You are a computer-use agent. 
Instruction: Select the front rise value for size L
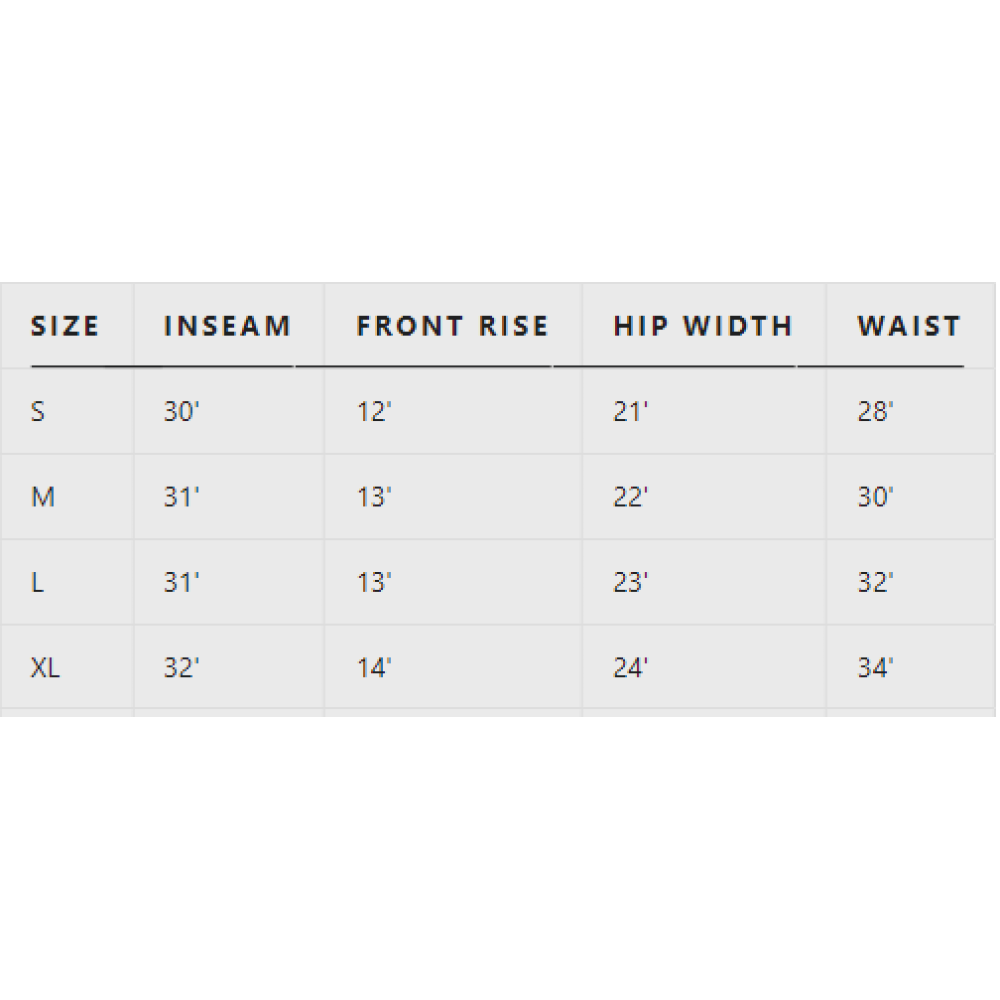(373, 582)
